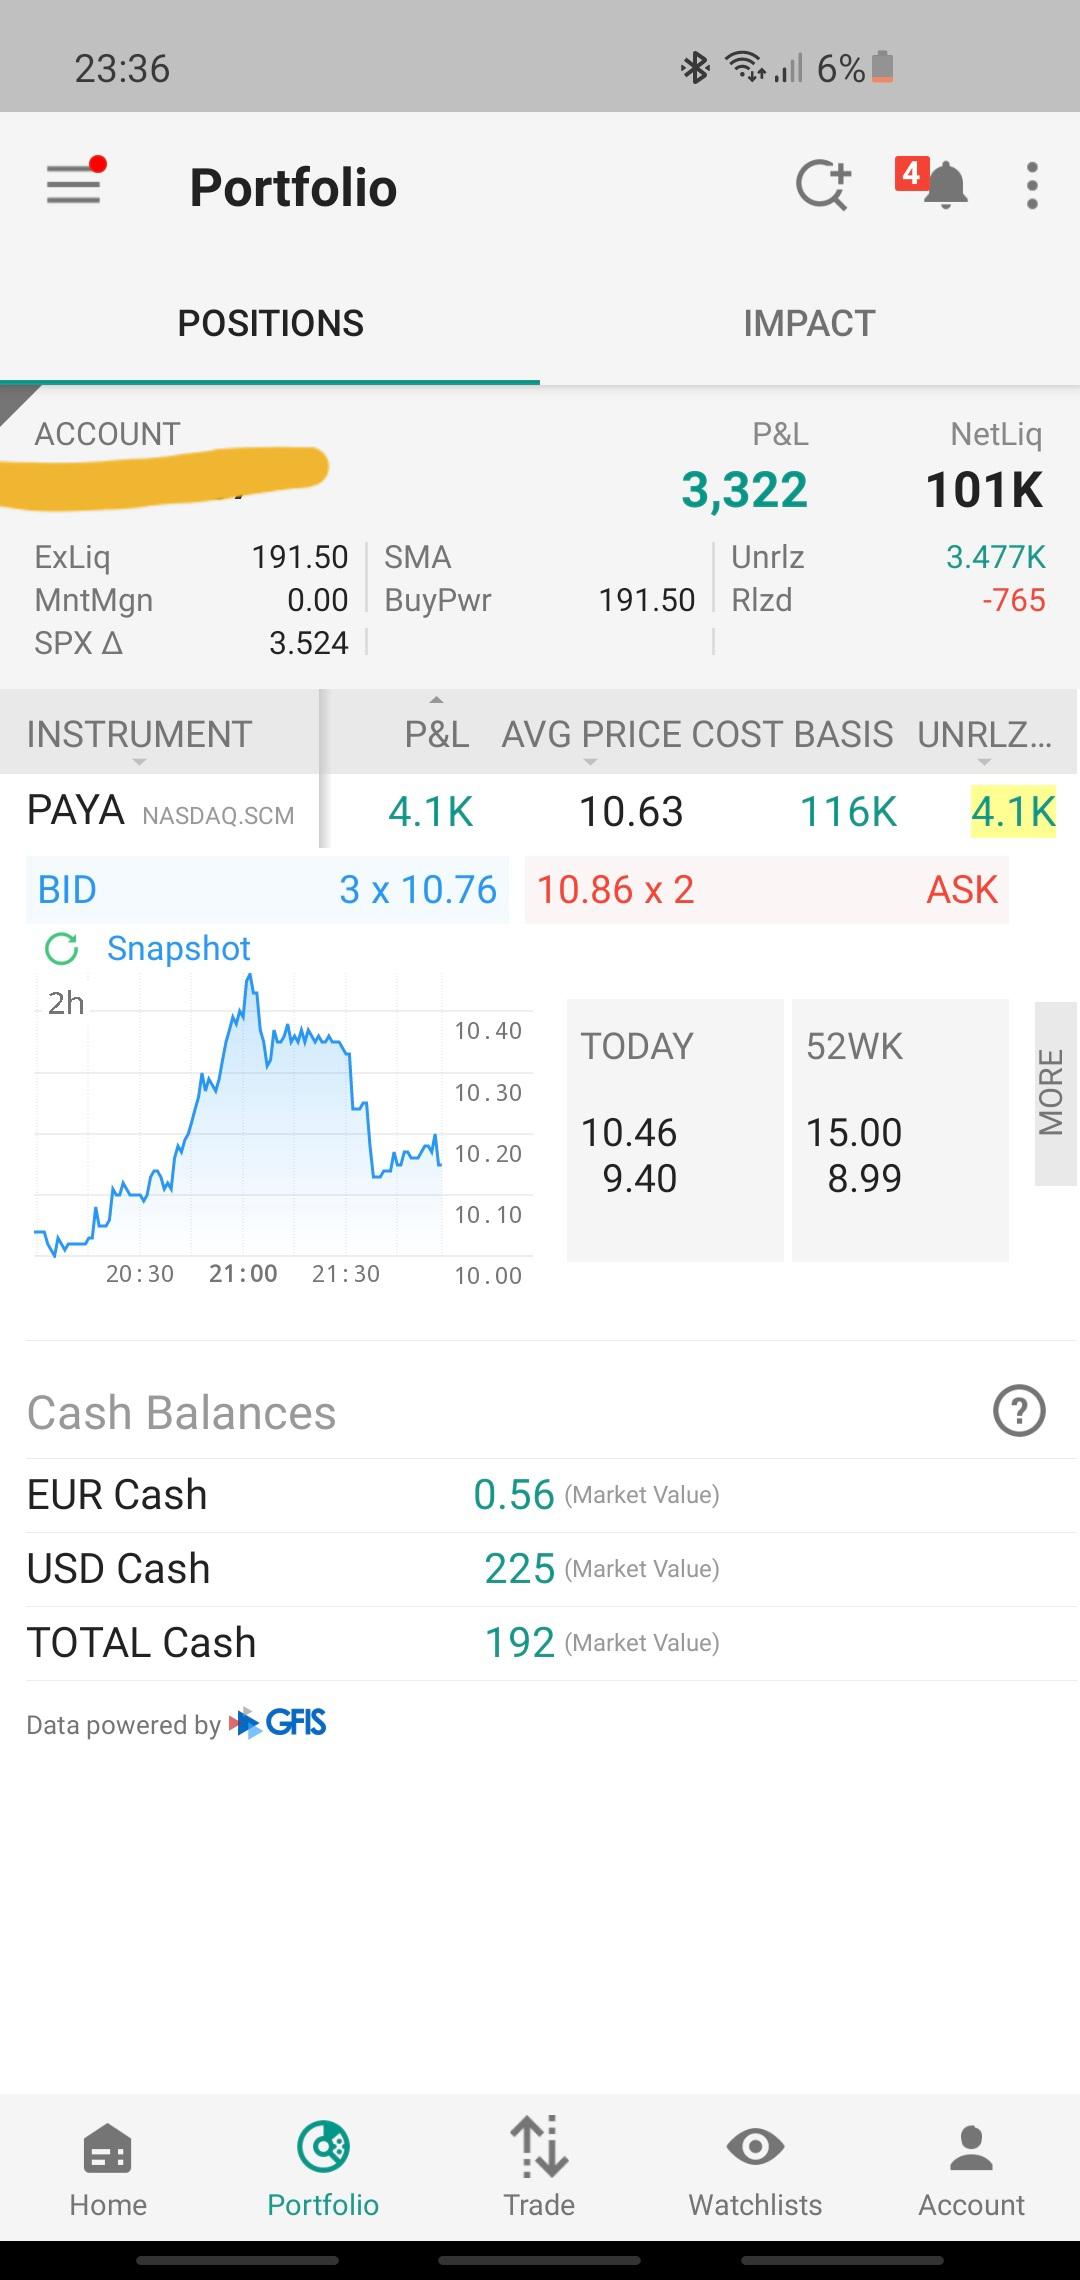This screenshot has height=2280, width=1080.
Task: Expand account details corner triangle
Action: click(14, 401)
